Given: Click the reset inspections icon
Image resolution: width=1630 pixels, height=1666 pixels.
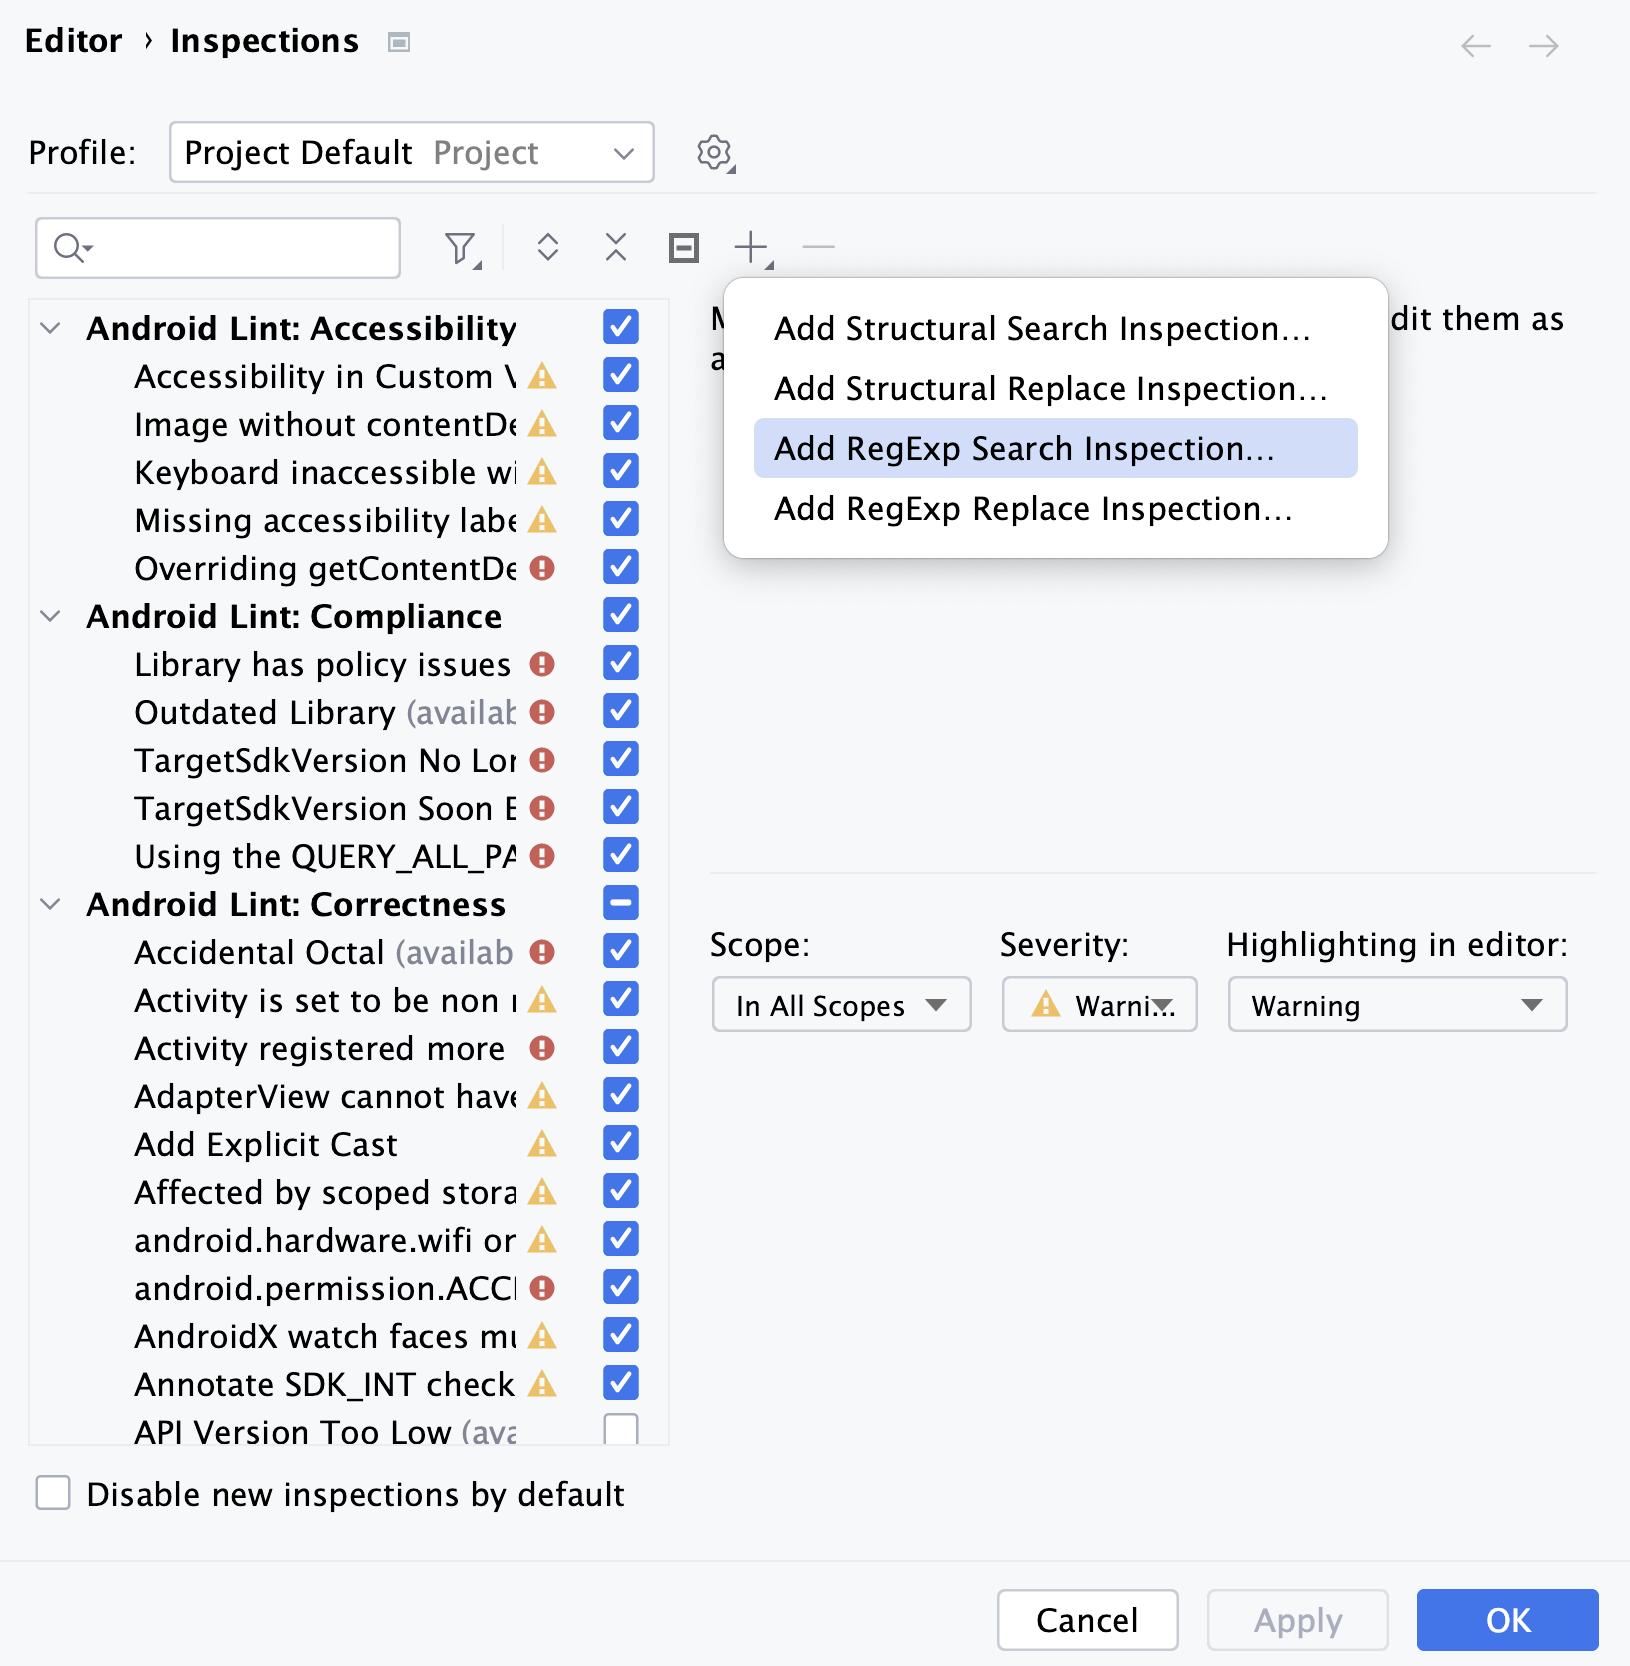Looking at the screenshot, I should coord(683,248).
